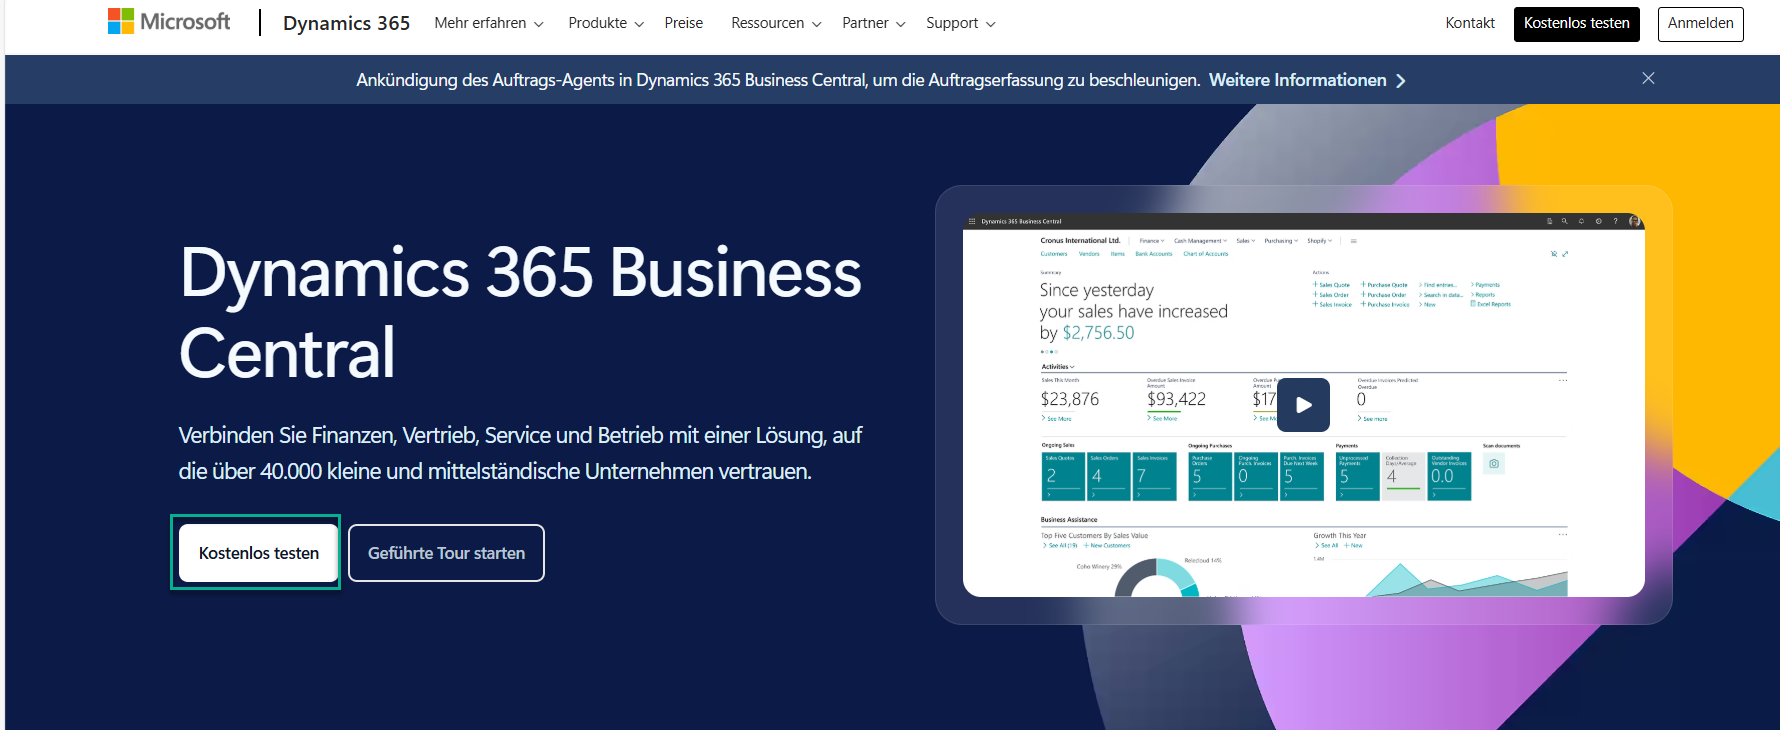
Task: Click the text beginning Verbinden Sie Finanzen
Action: 520,453
